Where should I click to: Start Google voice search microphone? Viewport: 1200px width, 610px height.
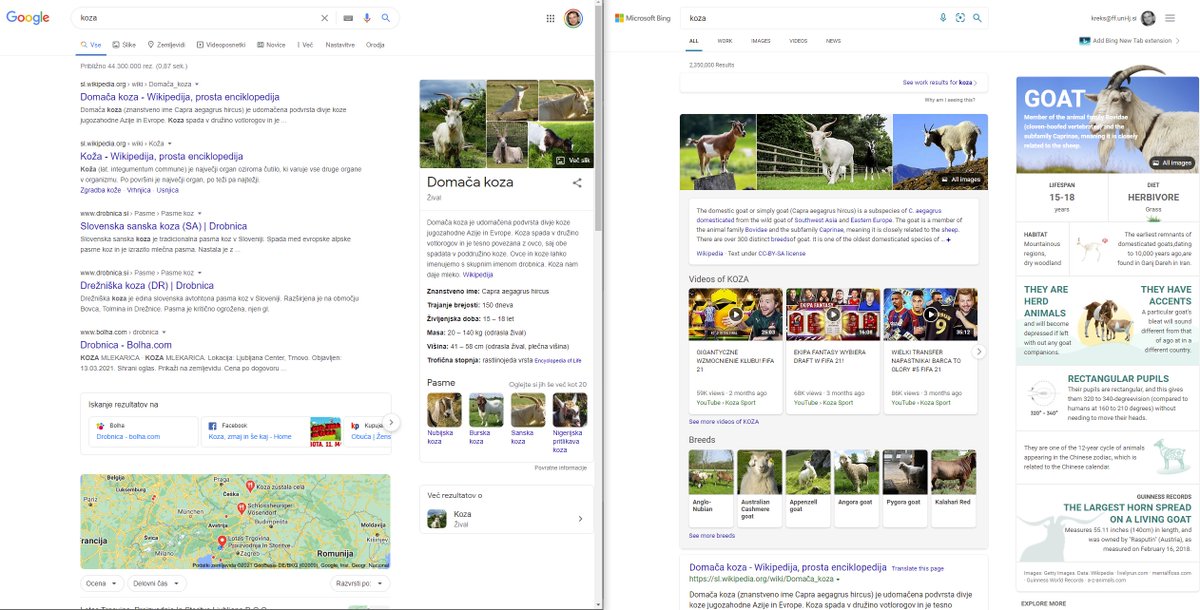(367, 18)
